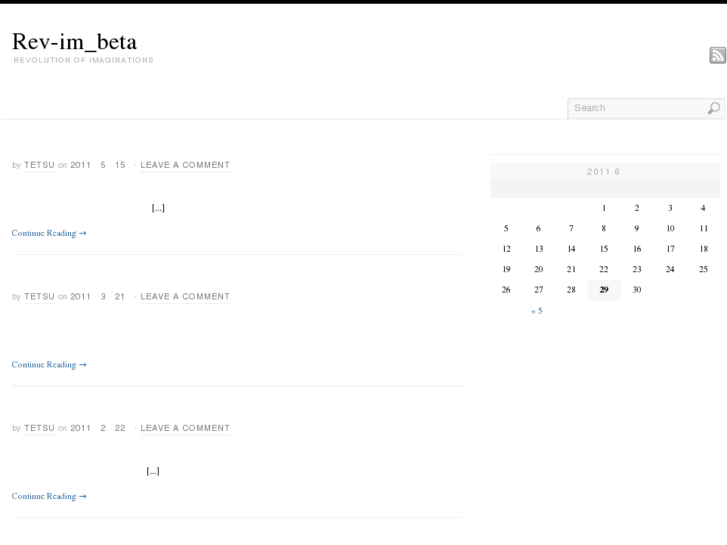Continue reading the second post
The image size is (727, 545).
pyautogui.click(x=49, y=365)
